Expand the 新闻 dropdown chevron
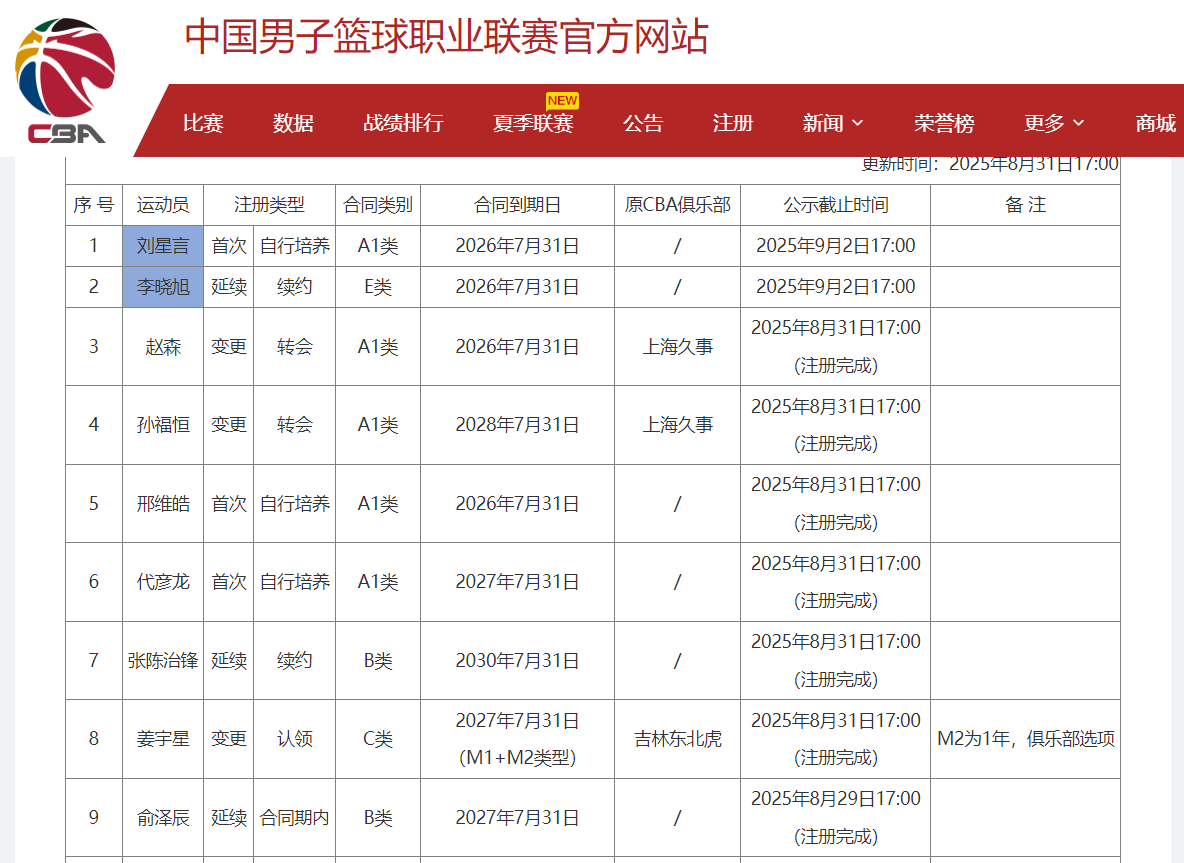Screen dimensions: 1184x863 [857, 123]
